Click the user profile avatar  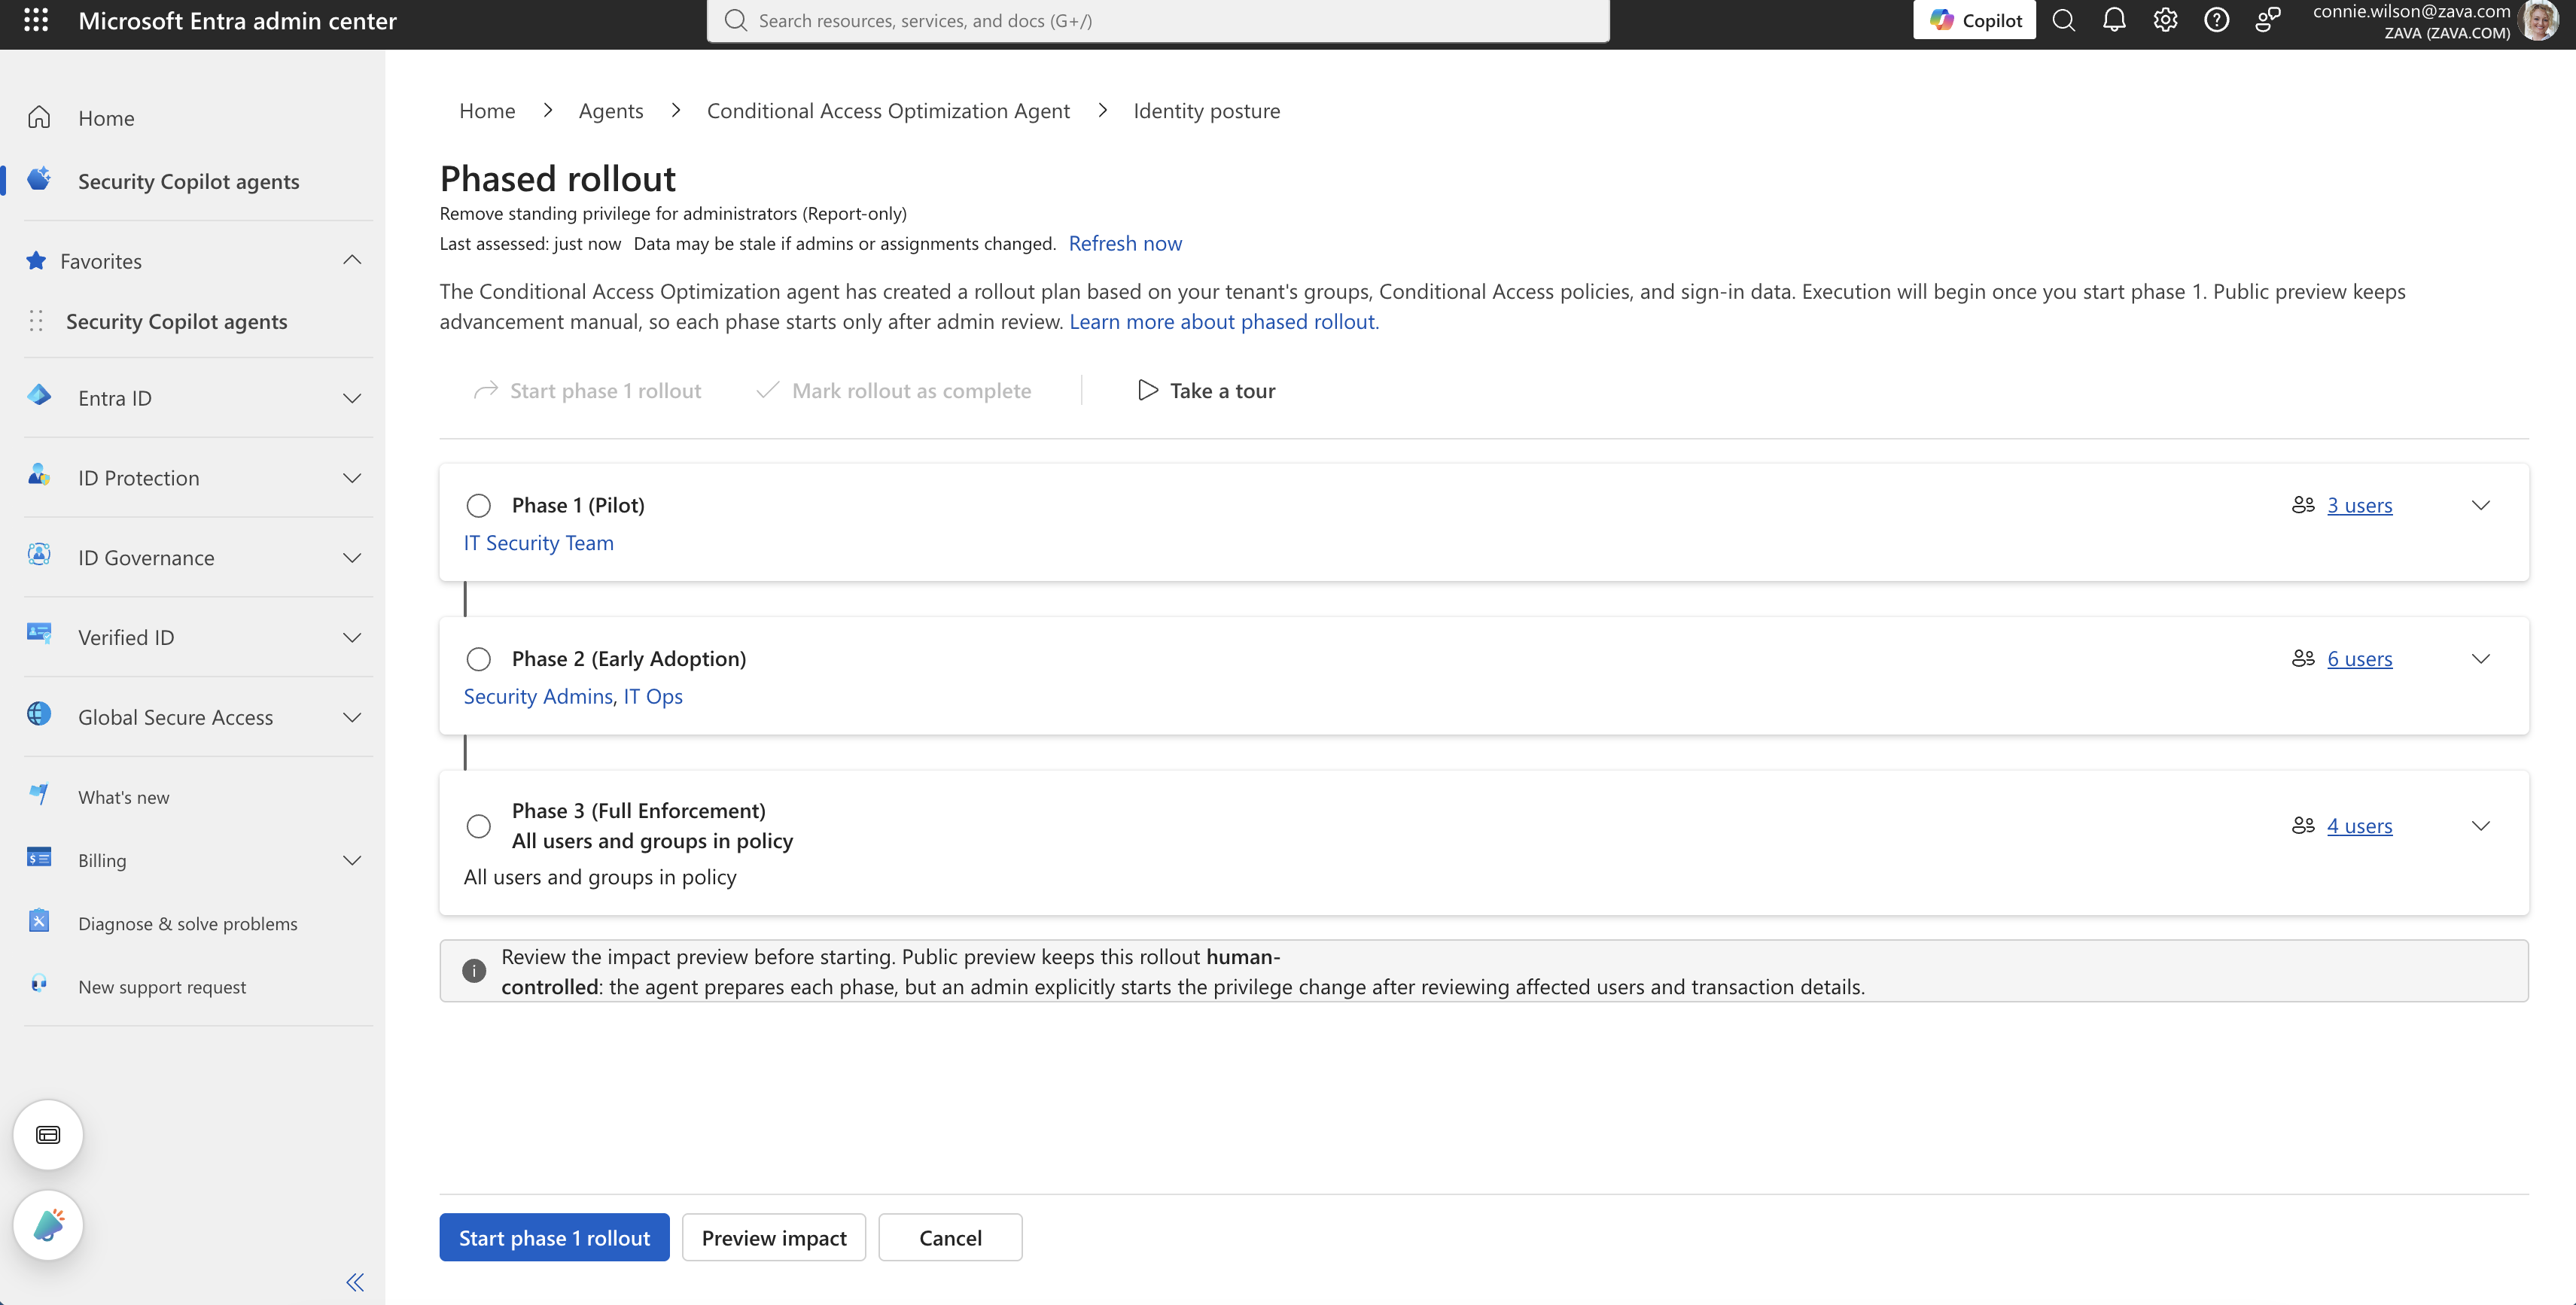pos(2540,20)
